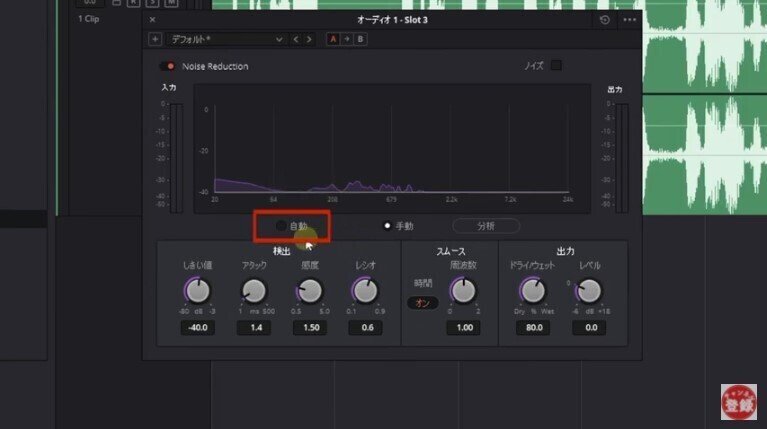Screen dimensions: 767x429
Task: Close the オーディオ 1 - Slot 3 plugin window
Action: (152, 20)
